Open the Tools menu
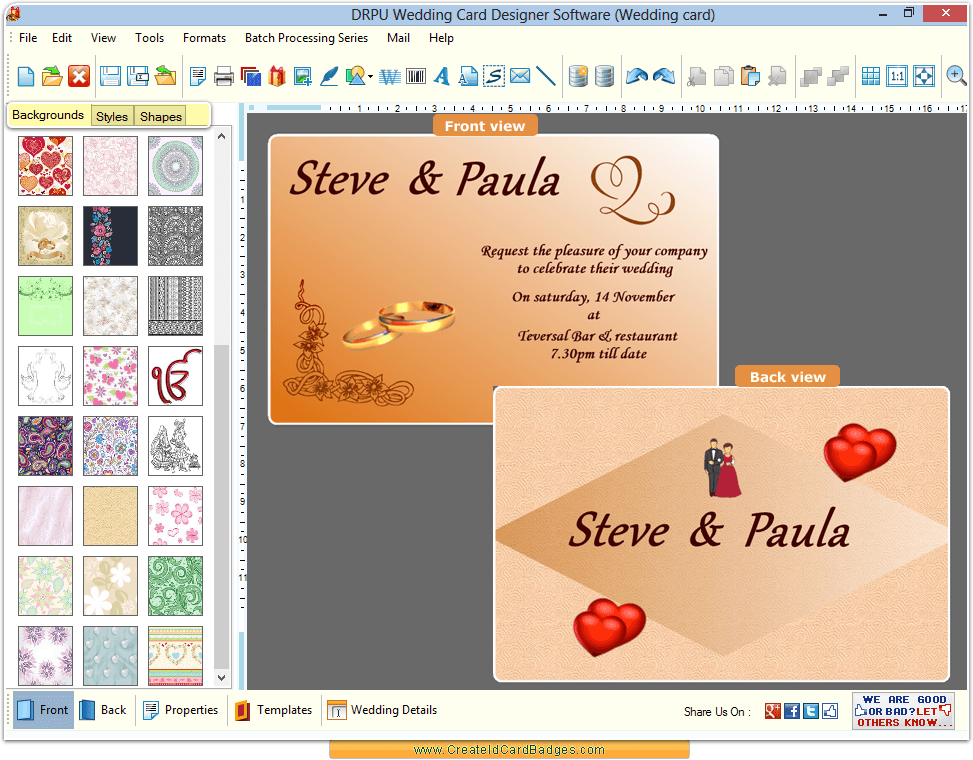 point(150,38)
